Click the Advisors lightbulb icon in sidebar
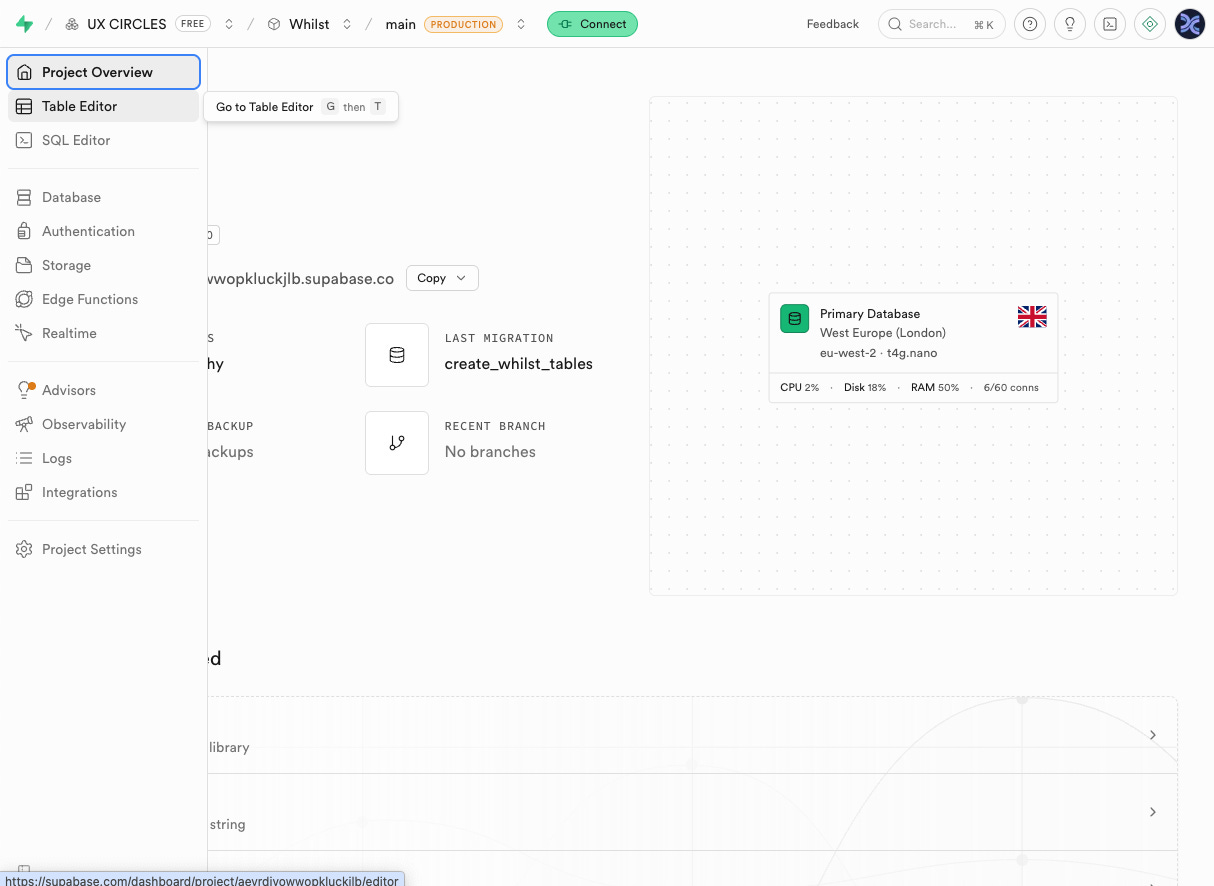This screenshot has width=1214, height=886. (24, 390)
